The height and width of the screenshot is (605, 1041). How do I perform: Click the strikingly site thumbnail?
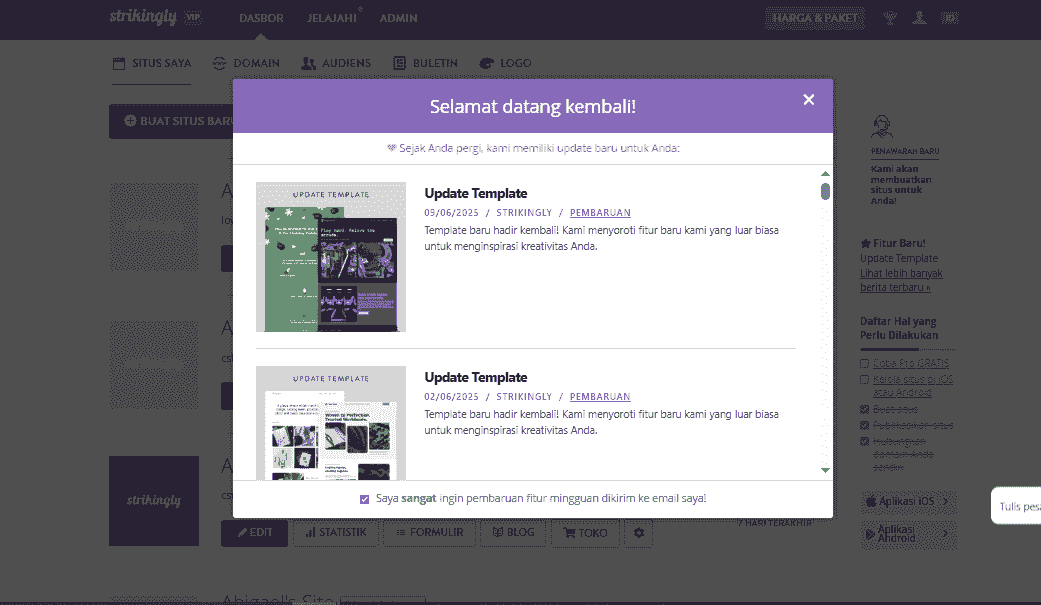pyautogui.click(x=154, y=501)
